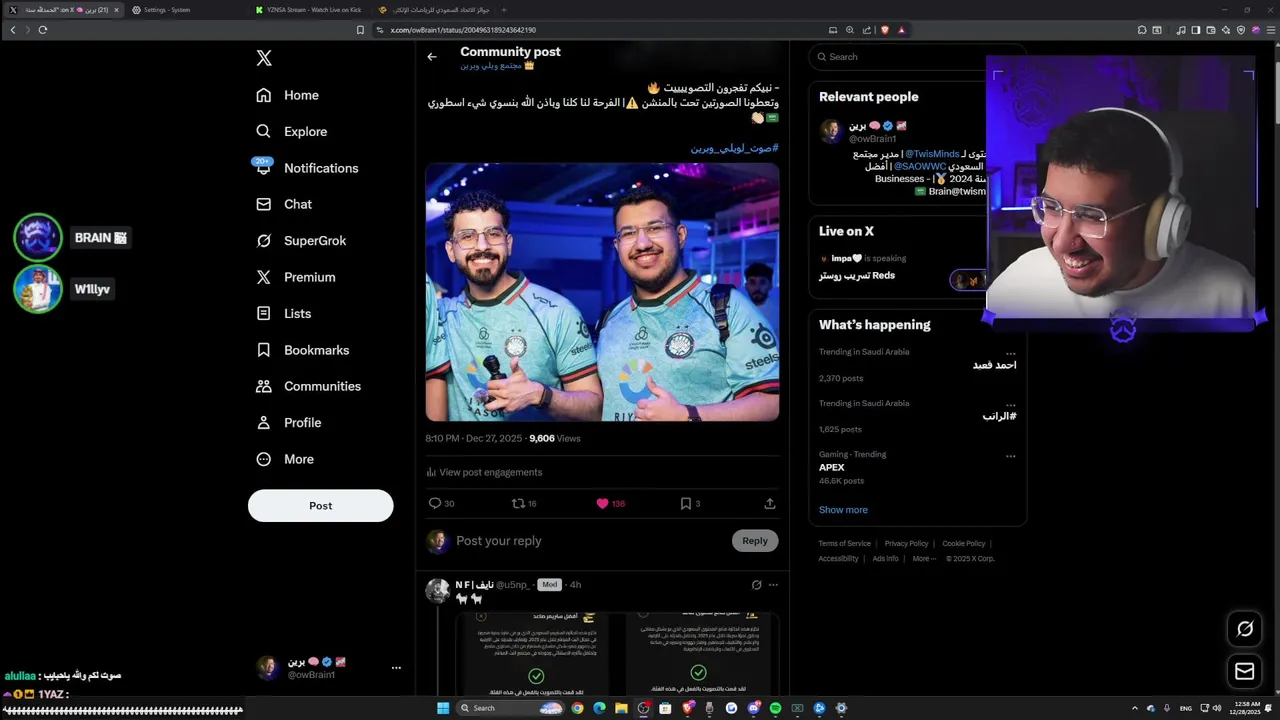Click the X logo in the sidebar
The image size is (1280, 720).
click(x=264, y=58)
